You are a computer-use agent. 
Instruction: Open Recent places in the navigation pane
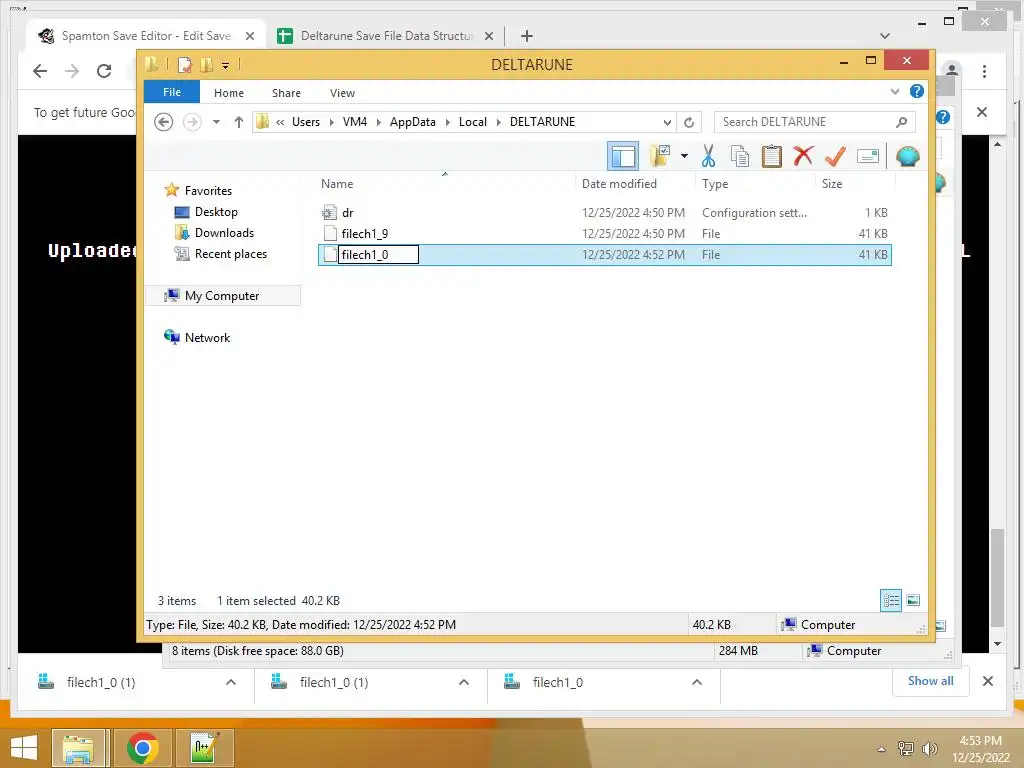231,254
